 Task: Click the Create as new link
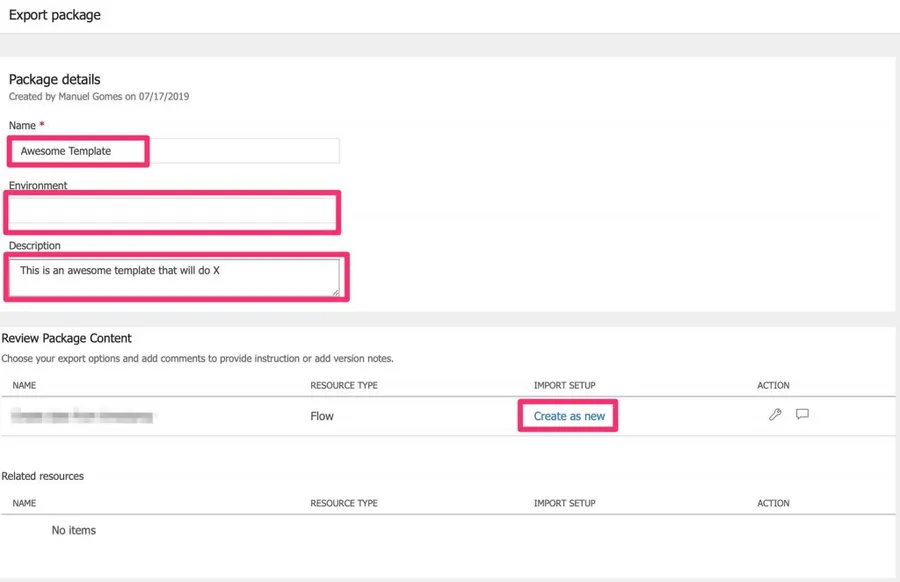click(569, 416)
